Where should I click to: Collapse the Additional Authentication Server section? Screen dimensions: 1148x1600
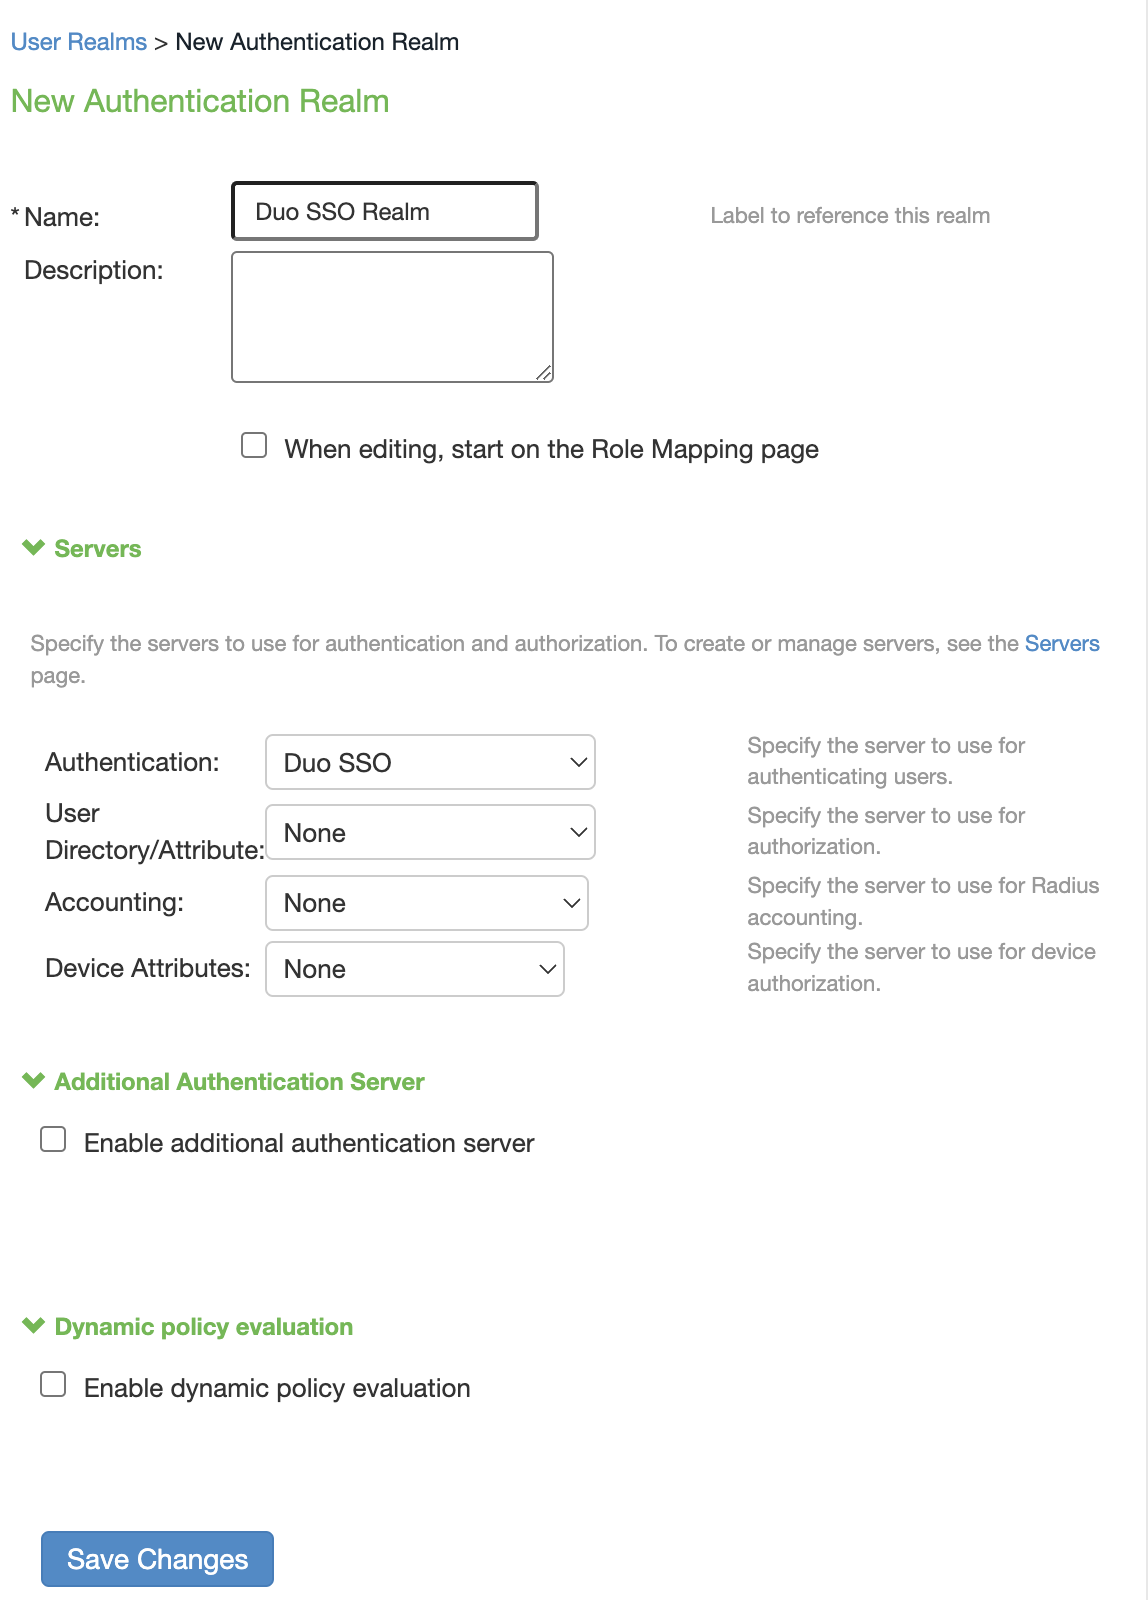click(x=32, y=1081)
